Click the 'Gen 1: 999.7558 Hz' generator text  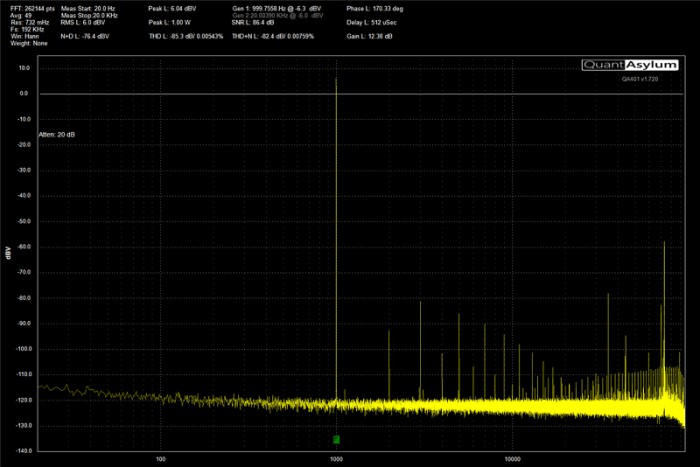pos(277,8)
